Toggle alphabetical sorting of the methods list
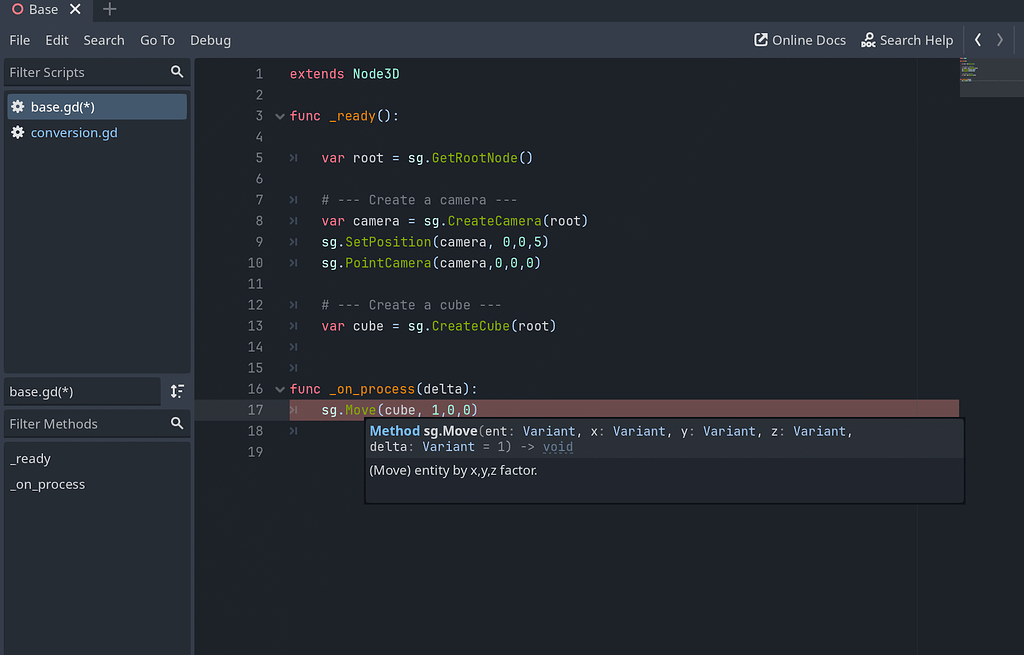 point(177,391)
